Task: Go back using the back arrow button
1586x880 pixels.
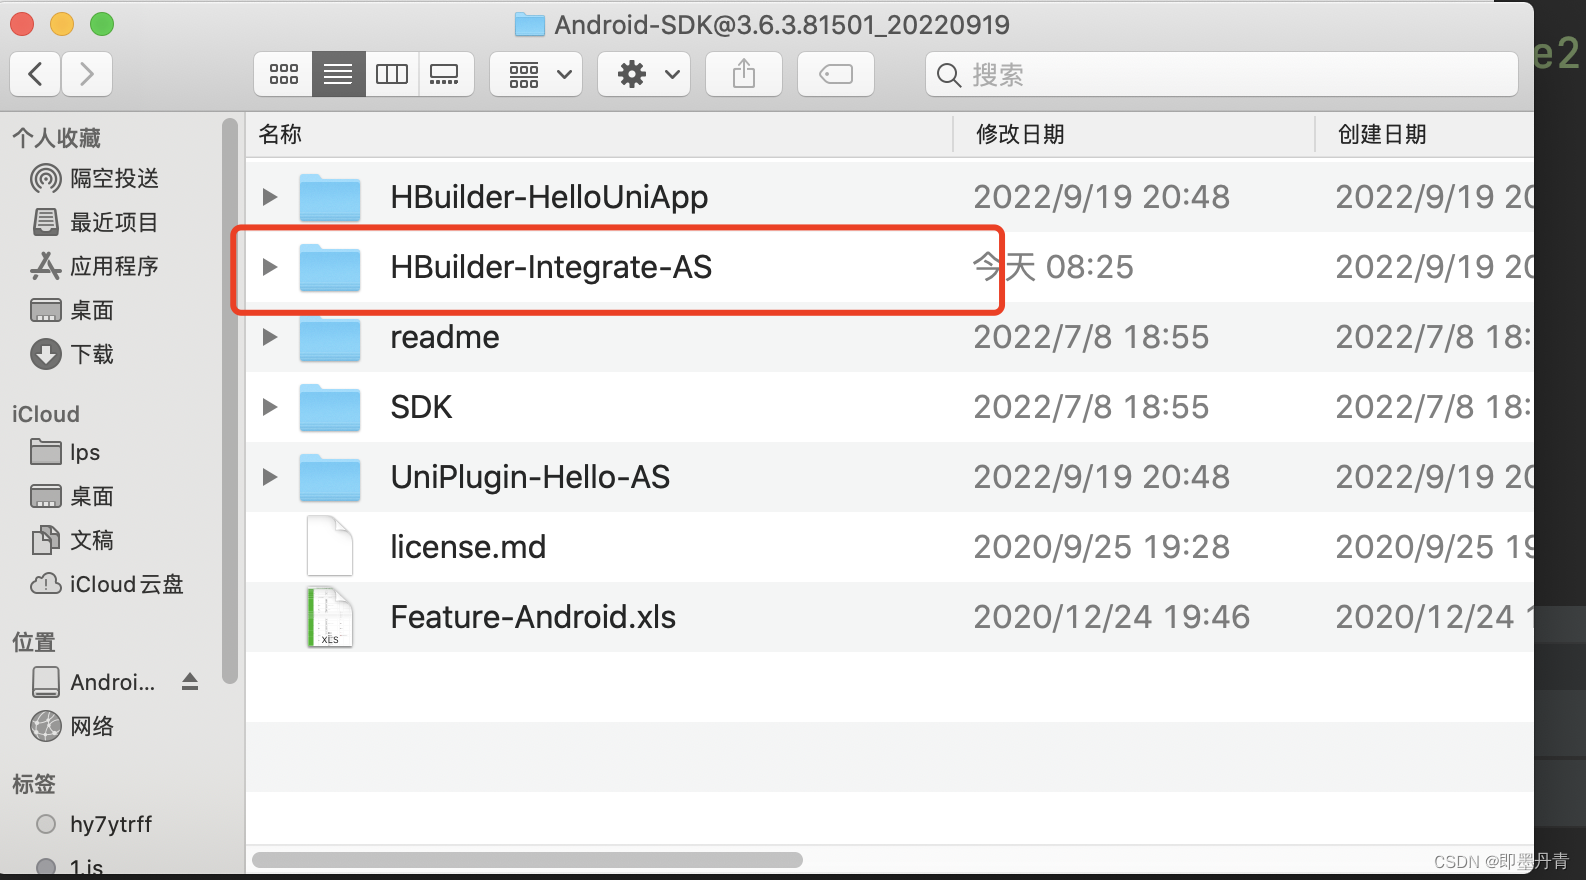Action: 35,74
